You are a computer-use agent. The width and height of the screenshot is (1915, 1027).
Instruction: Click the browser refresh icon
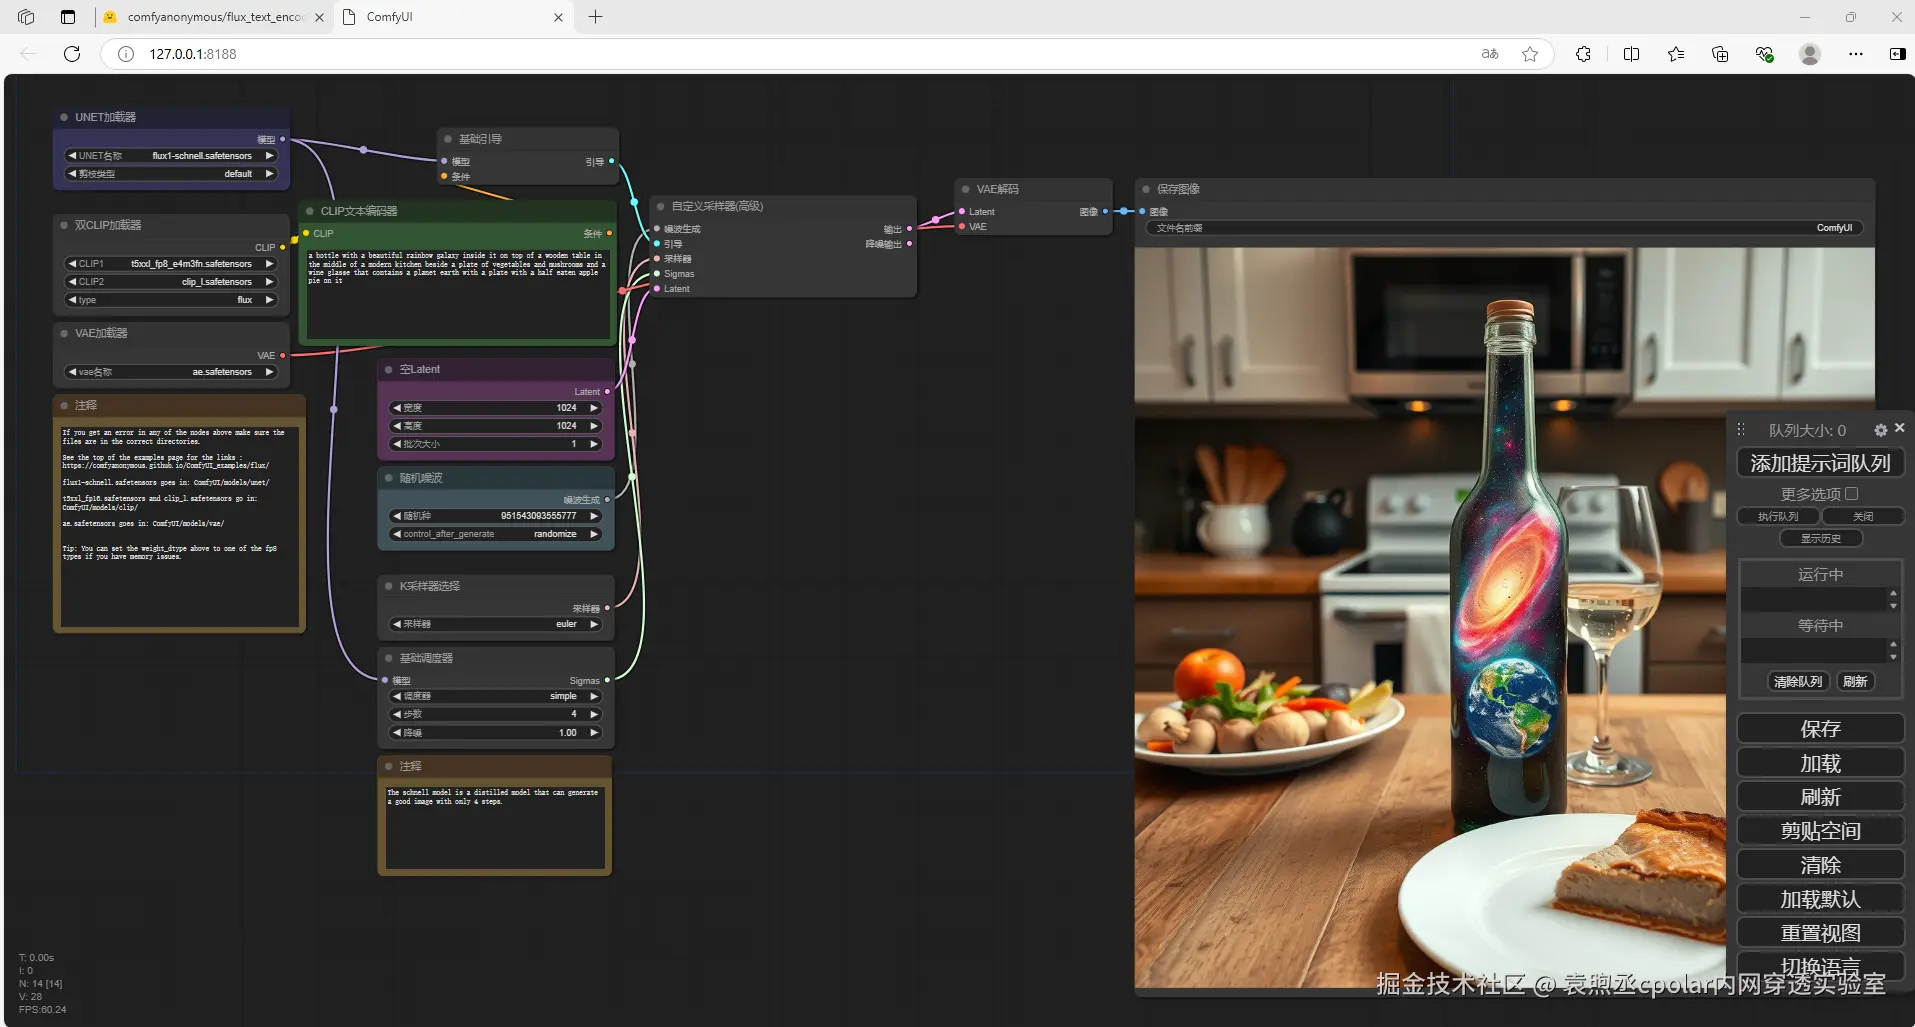point(72,54)
